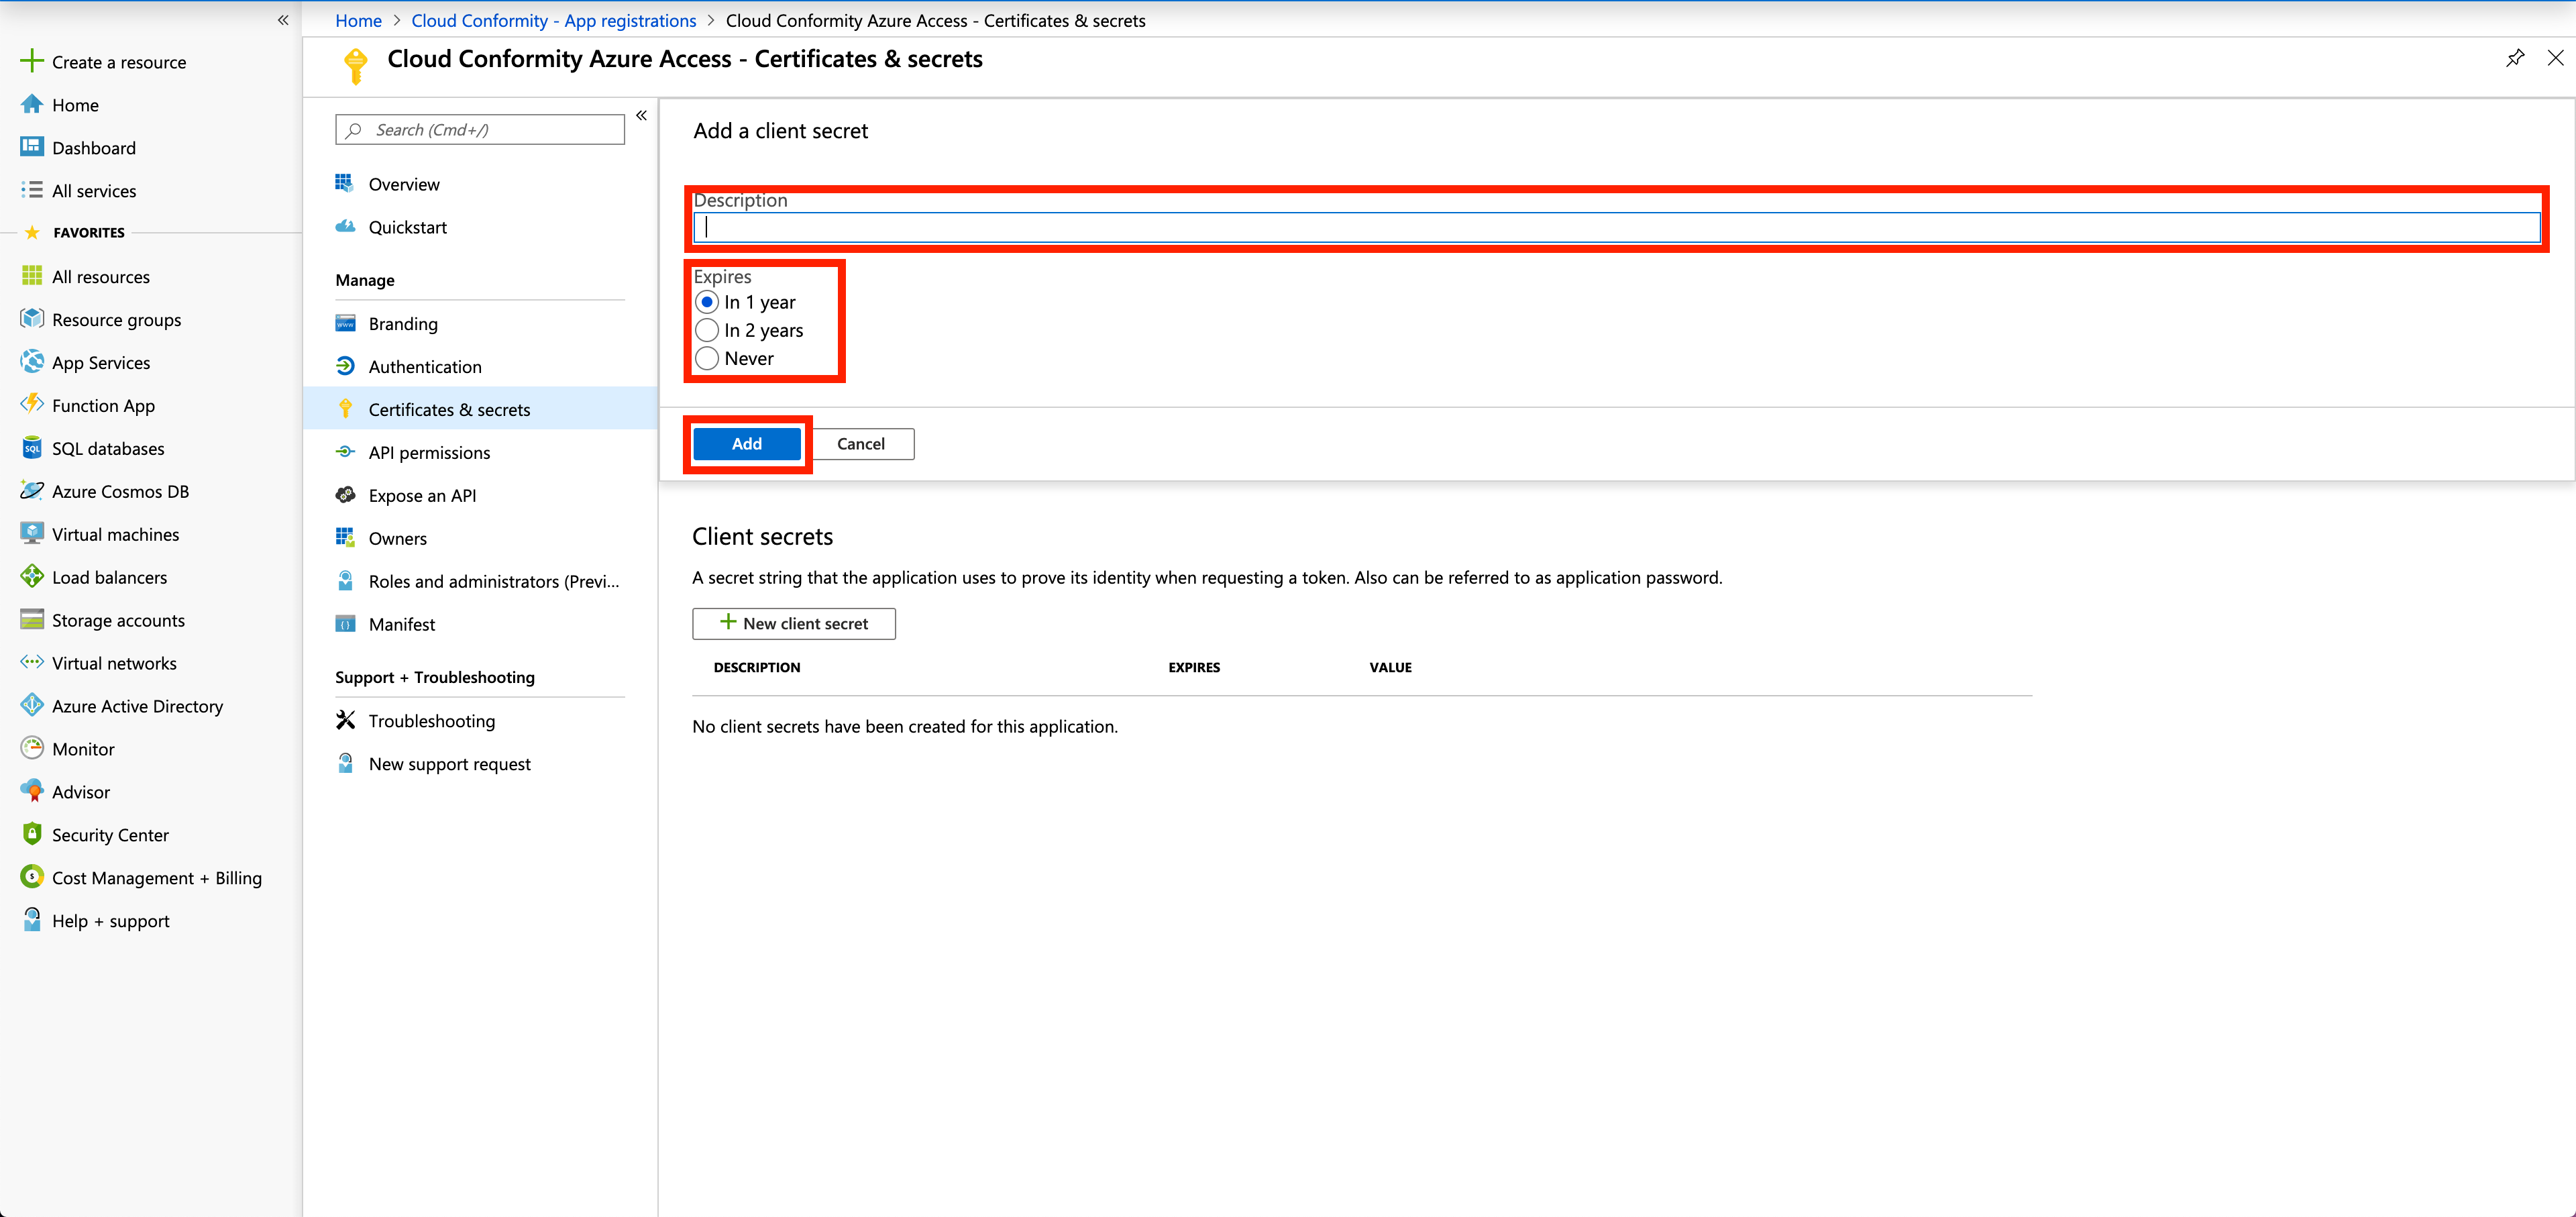Screen dimensions: 2576x1217
Task: Collapse the app registration blade menu
Action: (641, 116)
